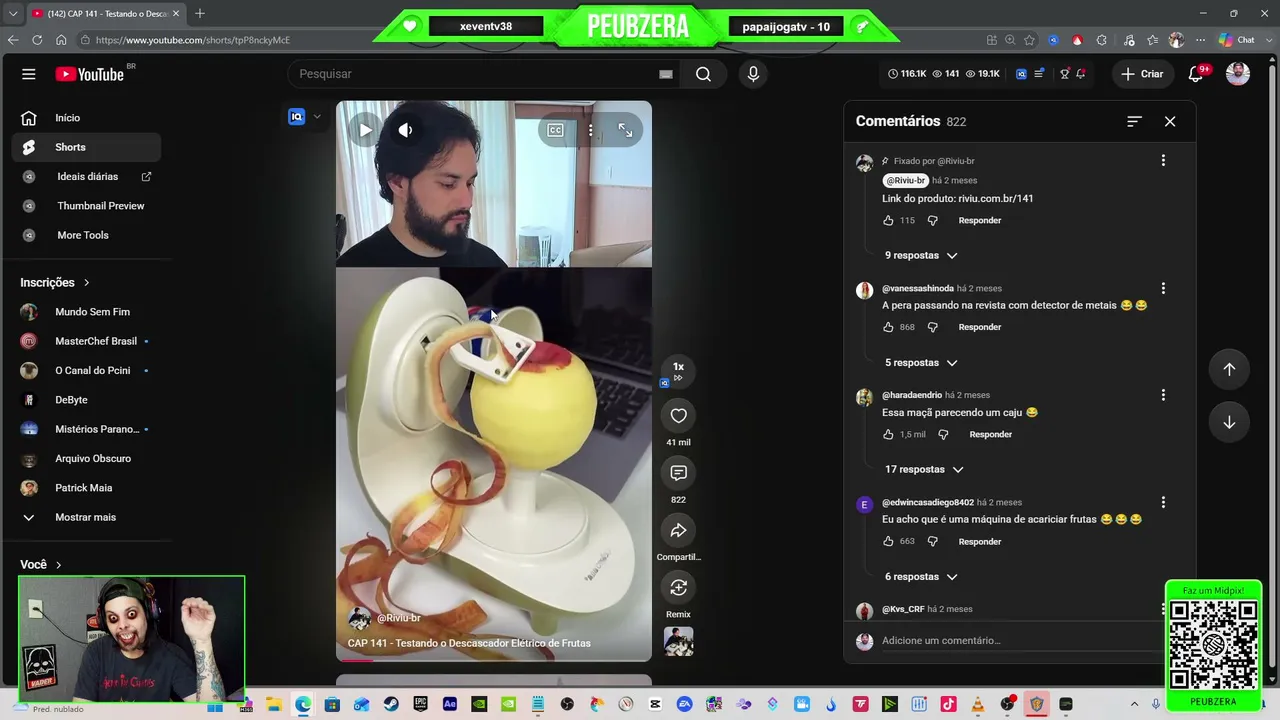This screenshot has height=720, width=1280.
Task: Reply to edwincasadiego8402's comment
Action: [980, 541]
